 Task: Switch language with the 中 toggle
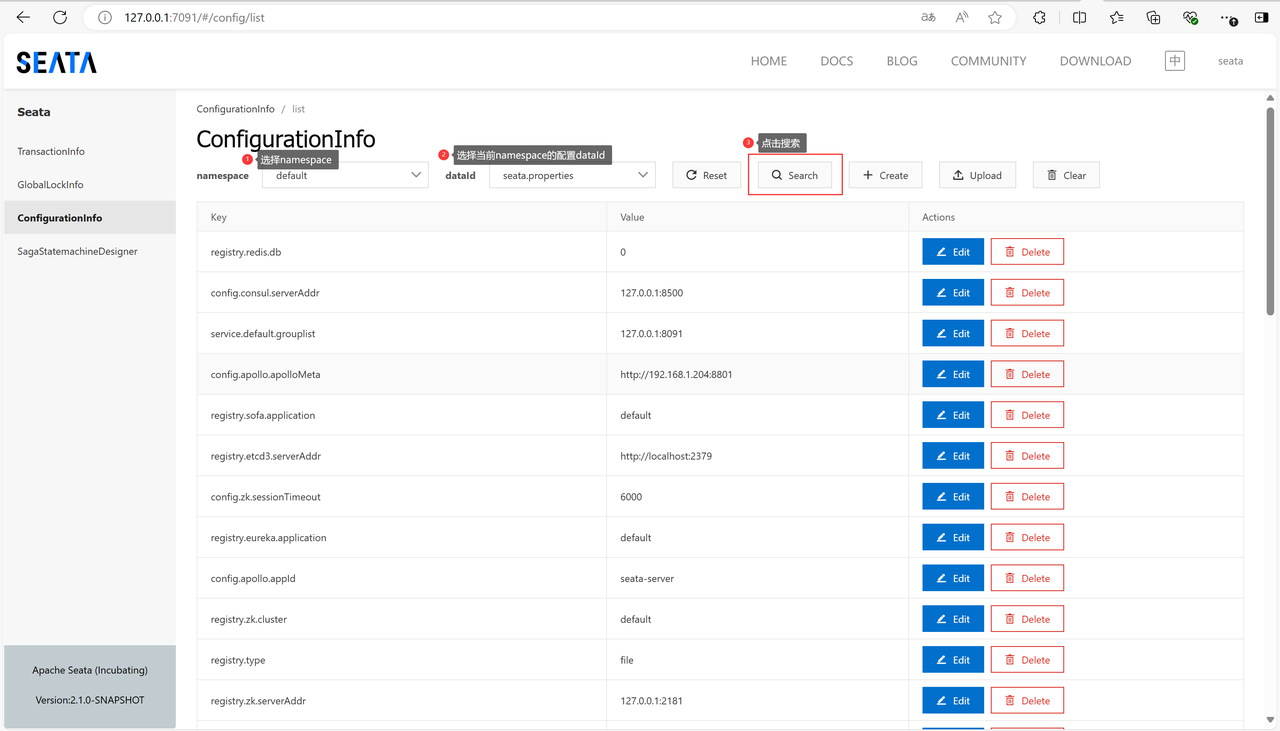pos(1175,61)
